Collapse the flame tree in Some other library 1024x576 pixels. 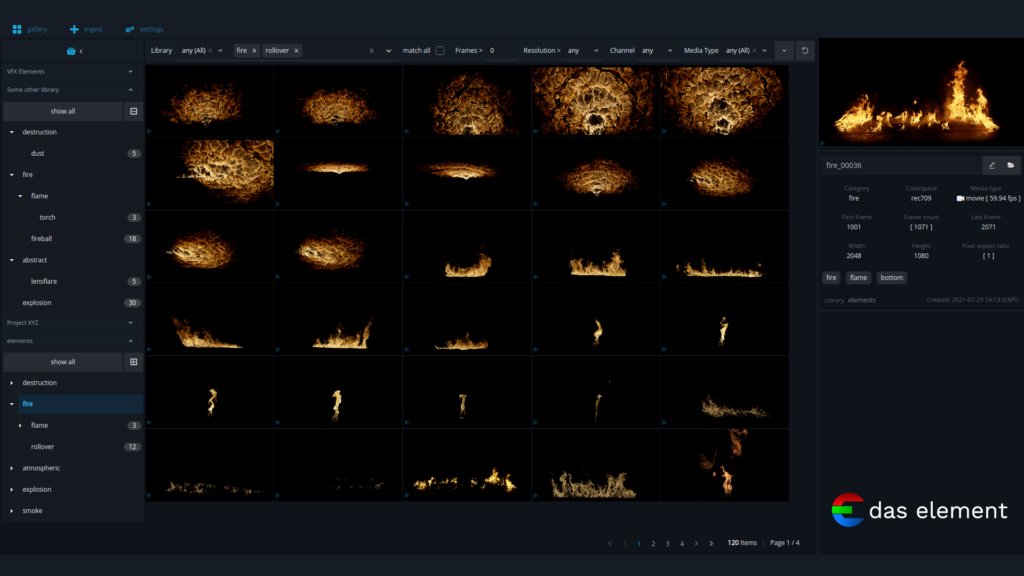(x=20, y=196)
